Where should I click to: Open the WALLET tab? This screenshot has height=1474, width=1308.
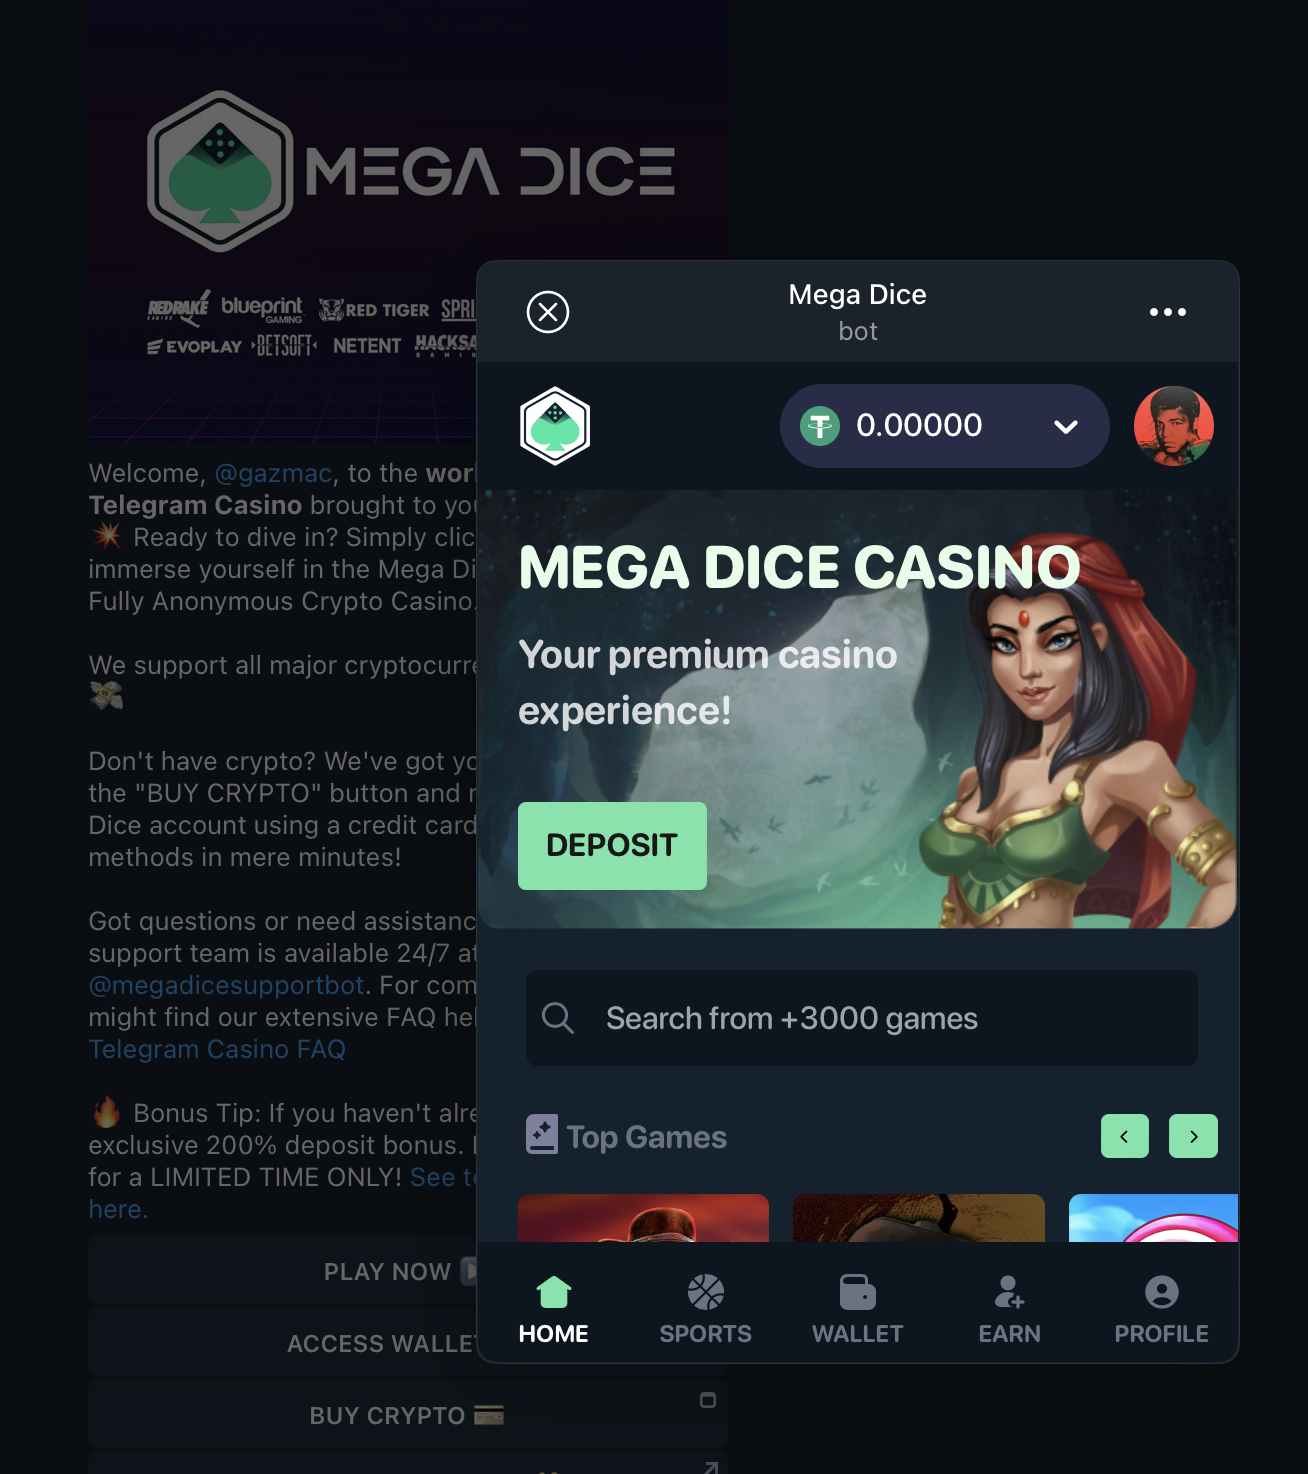[x=858, y=1310]
